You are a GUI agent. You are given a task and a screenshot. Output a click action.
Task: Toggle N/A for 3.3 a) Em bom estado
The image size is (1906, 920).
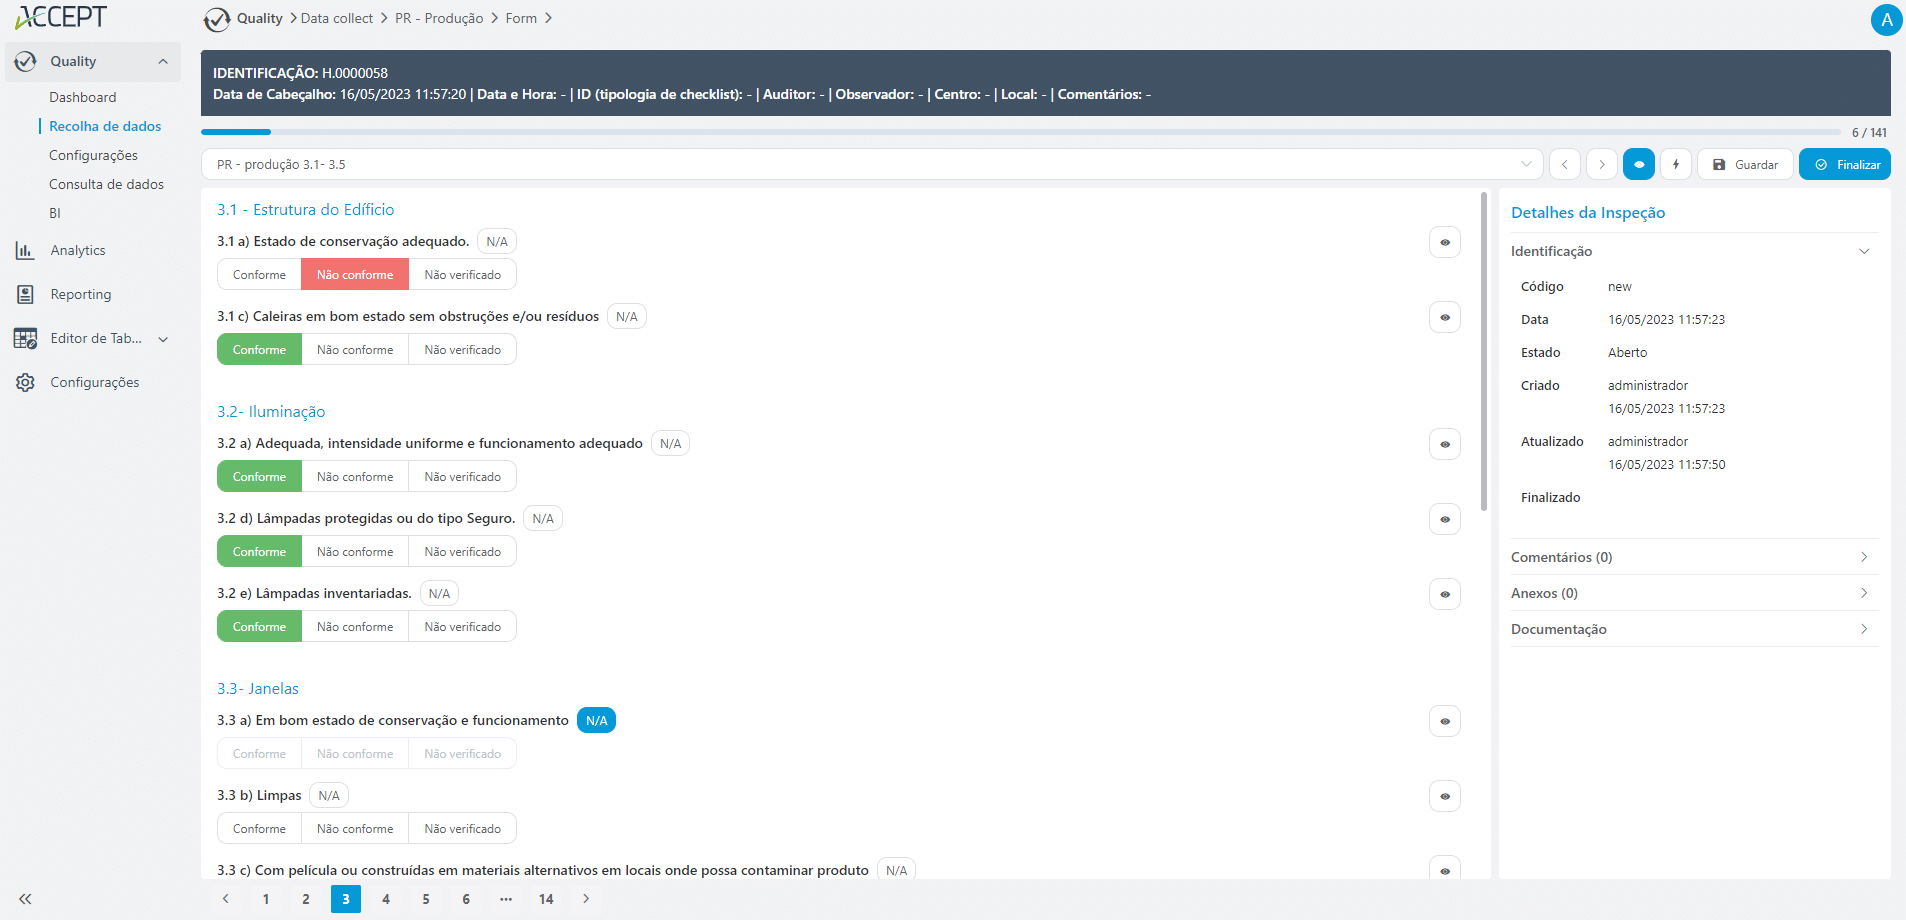click(596, 721)
